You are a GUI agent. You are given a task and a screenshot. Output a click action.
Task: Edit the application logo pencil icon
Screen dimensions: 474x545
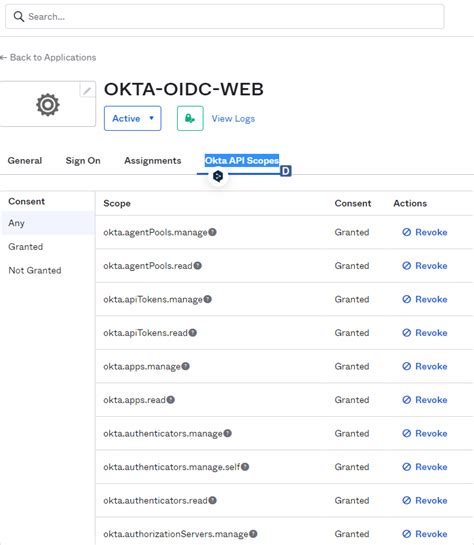pyautogui.click(x=87, y=90)
